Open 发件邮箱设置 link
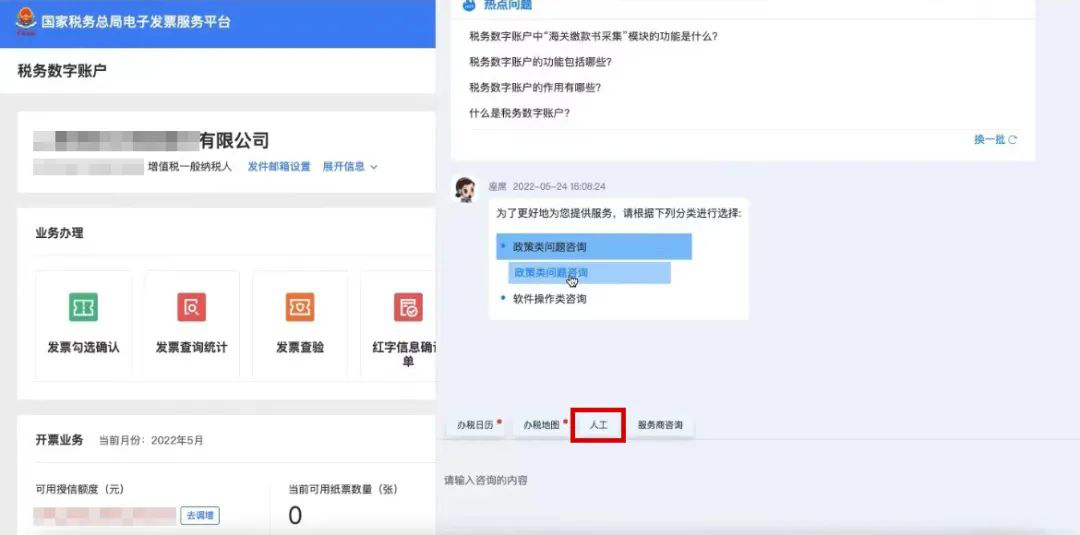 tap(279, 167)
